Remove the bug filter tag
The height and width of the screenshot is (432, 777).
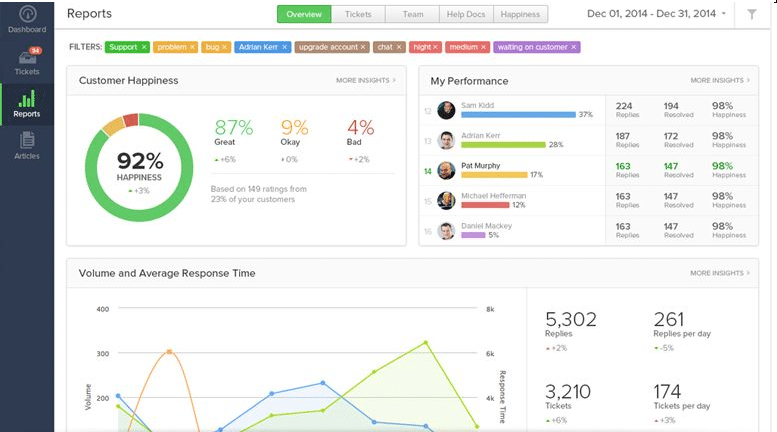coord(224,47)
